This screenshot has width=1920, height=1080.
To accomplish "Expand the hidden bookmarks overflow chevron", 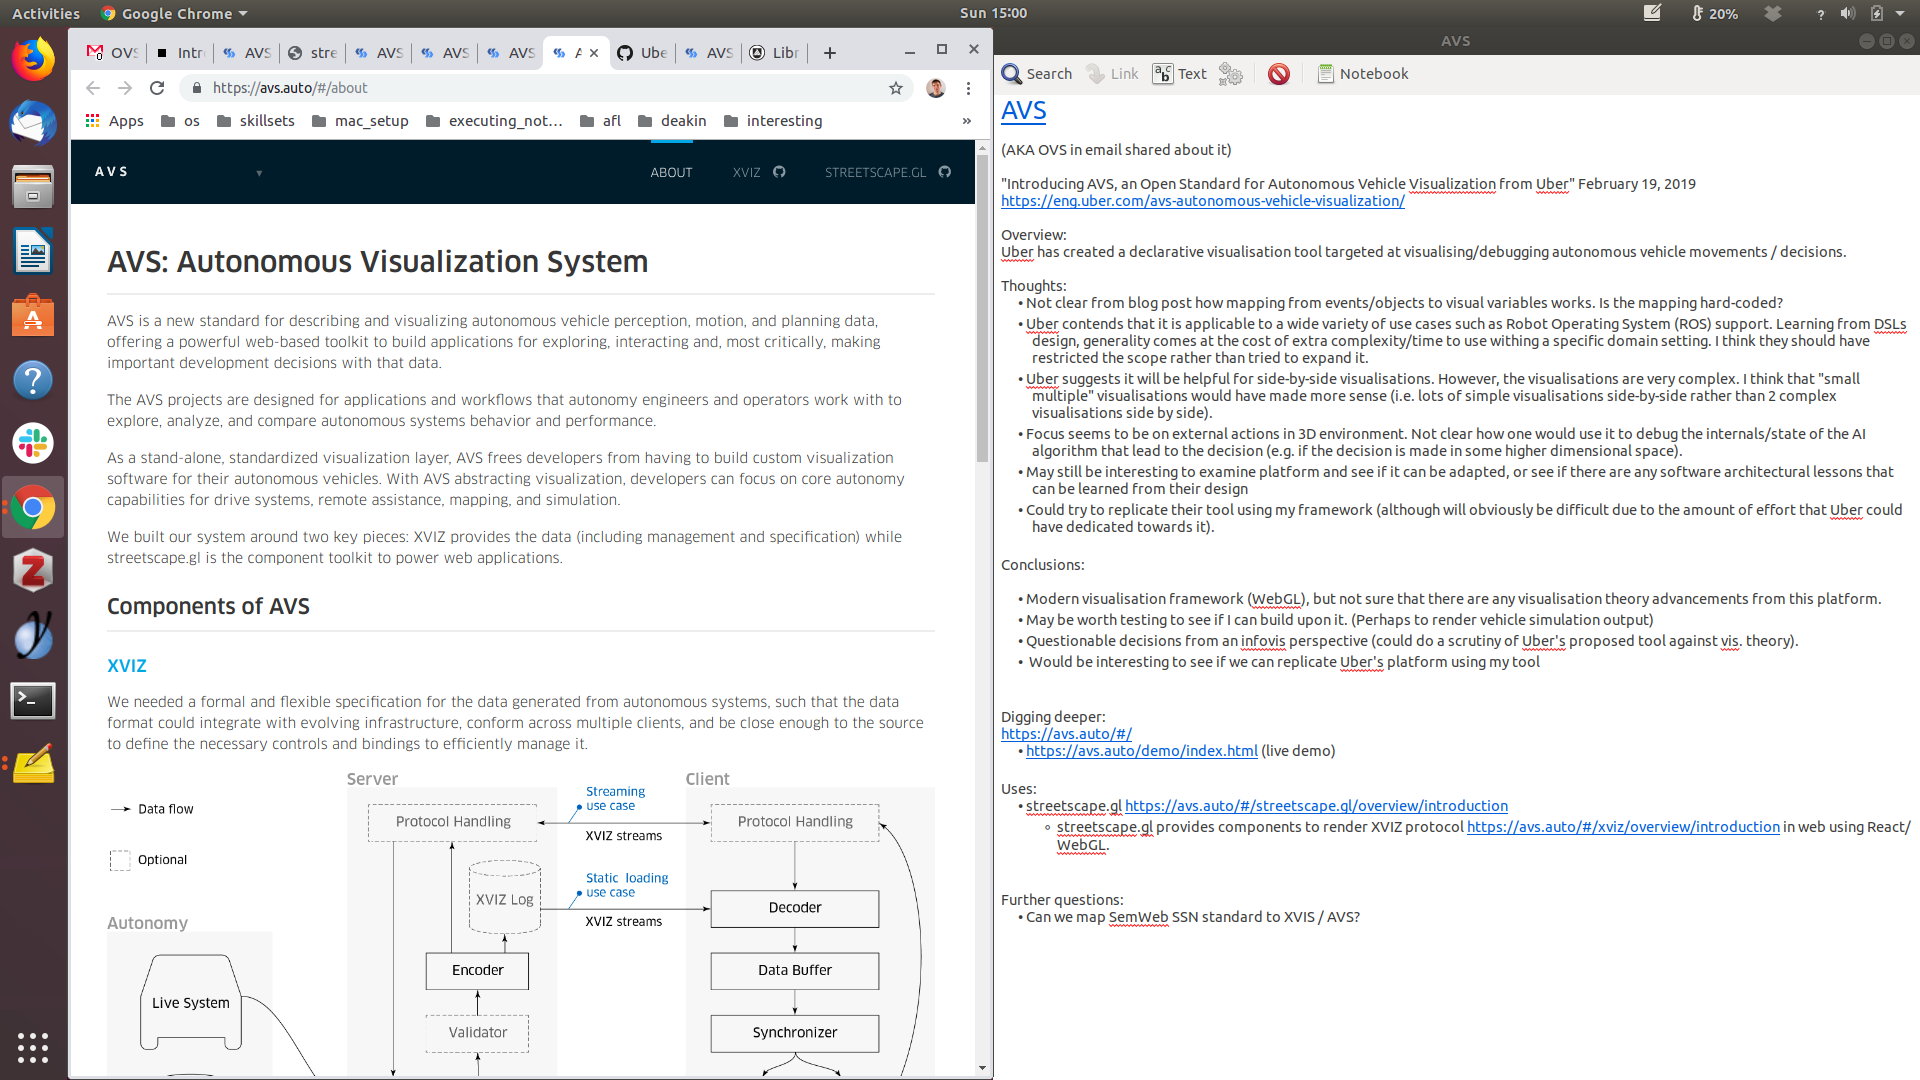I will click(x=966, y=121).
